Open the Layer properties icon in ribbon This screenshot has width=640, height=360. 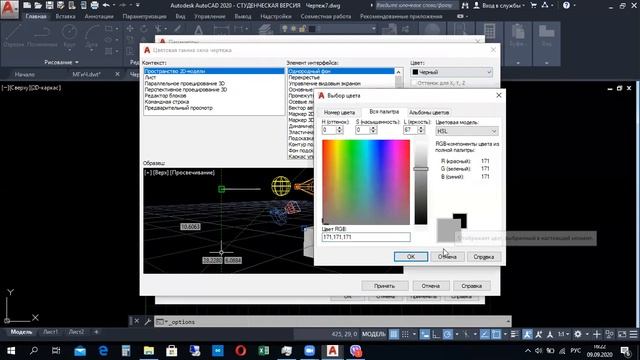click(x=265, y=29)
